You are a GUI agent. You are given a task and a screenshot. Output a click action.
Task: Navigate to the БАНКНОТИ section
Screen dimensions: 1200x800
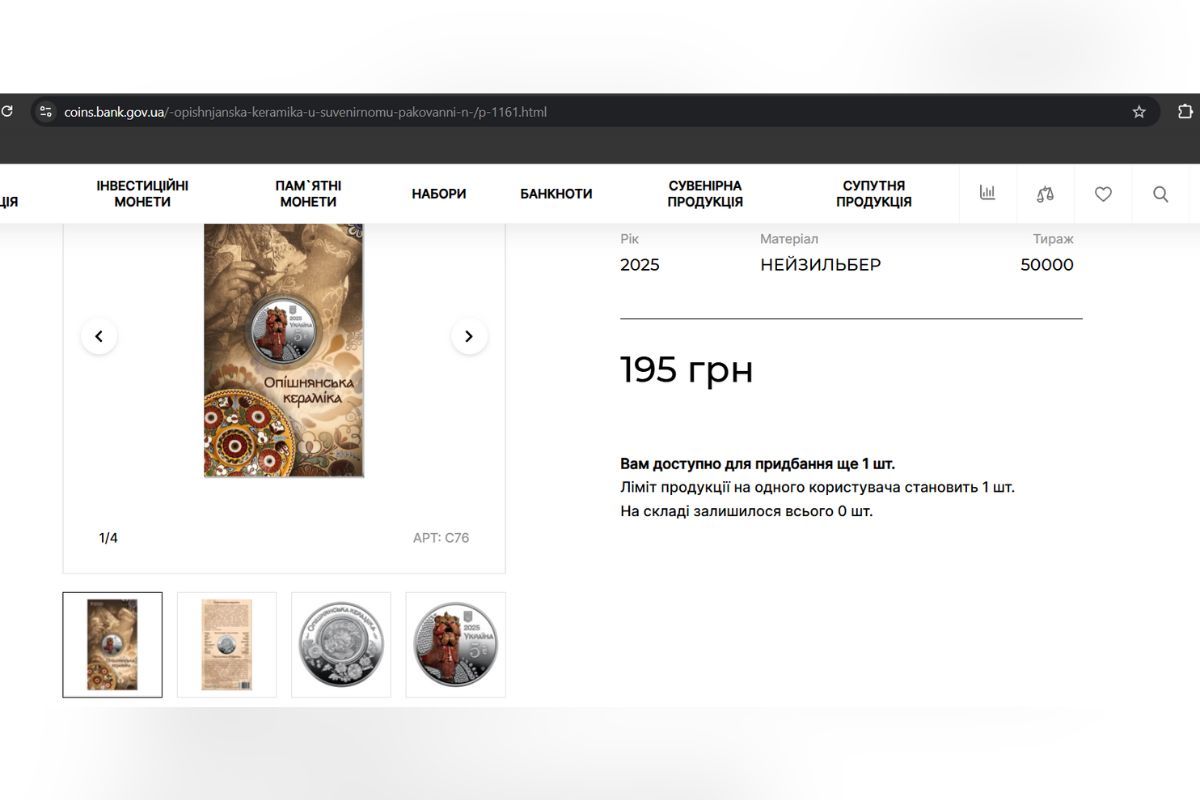[556, 194]
